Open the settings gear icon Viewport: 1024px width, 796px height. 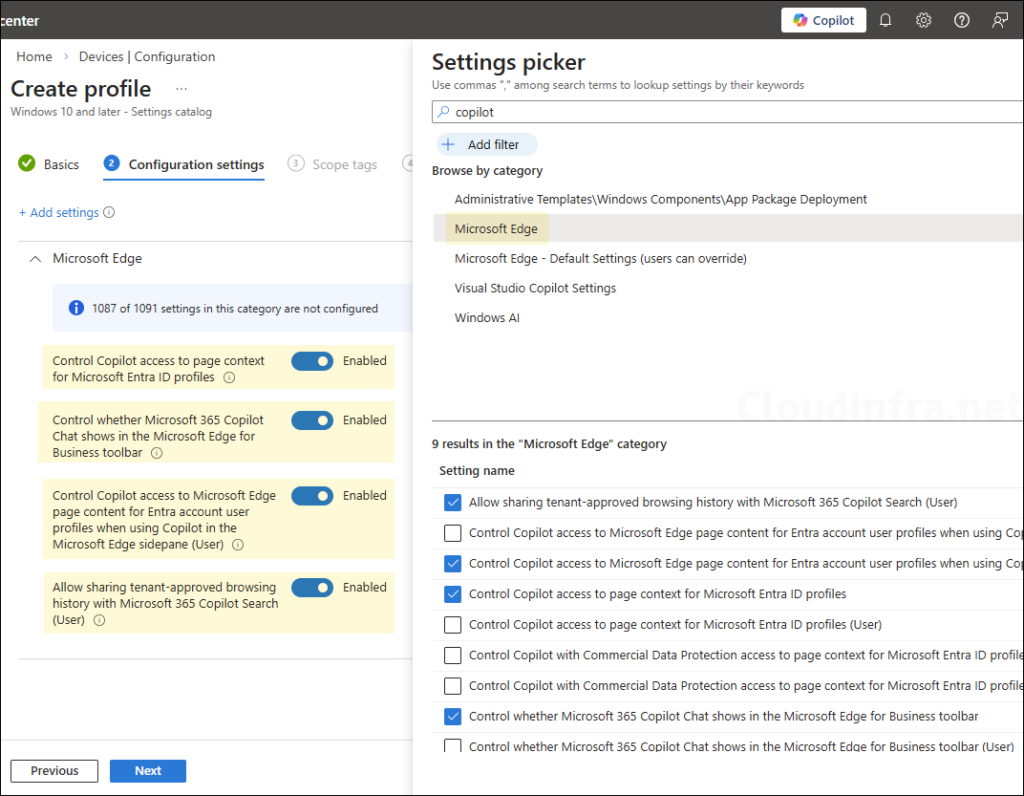click(923, 20)
